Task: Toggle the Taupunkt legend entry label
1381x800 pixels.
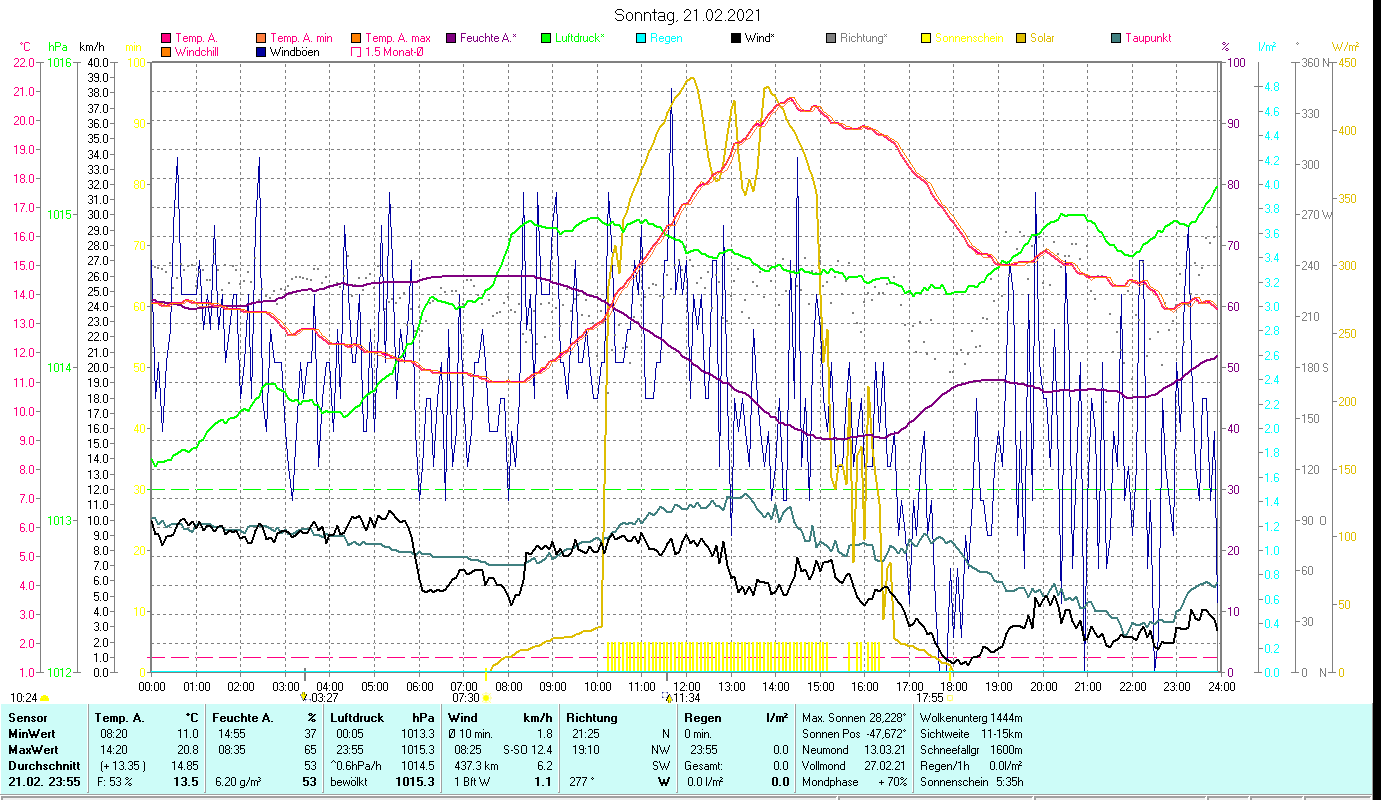Action: pyautogui.click(x=1147, y=39)
